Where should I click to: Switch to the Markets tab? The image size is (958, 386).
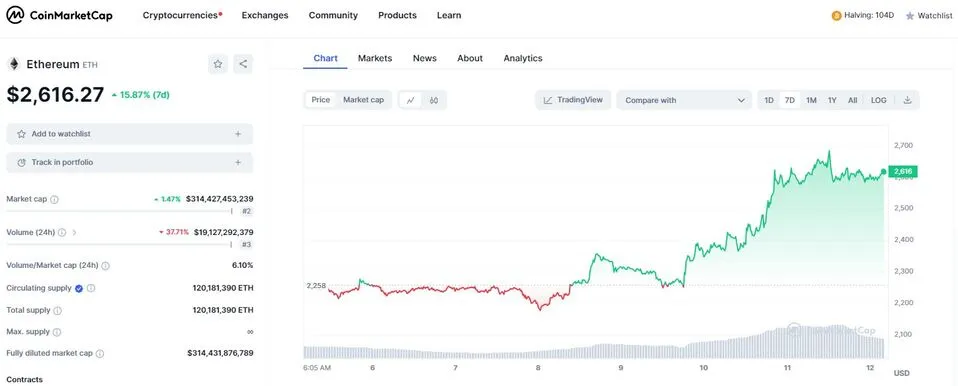click(375, 58)
